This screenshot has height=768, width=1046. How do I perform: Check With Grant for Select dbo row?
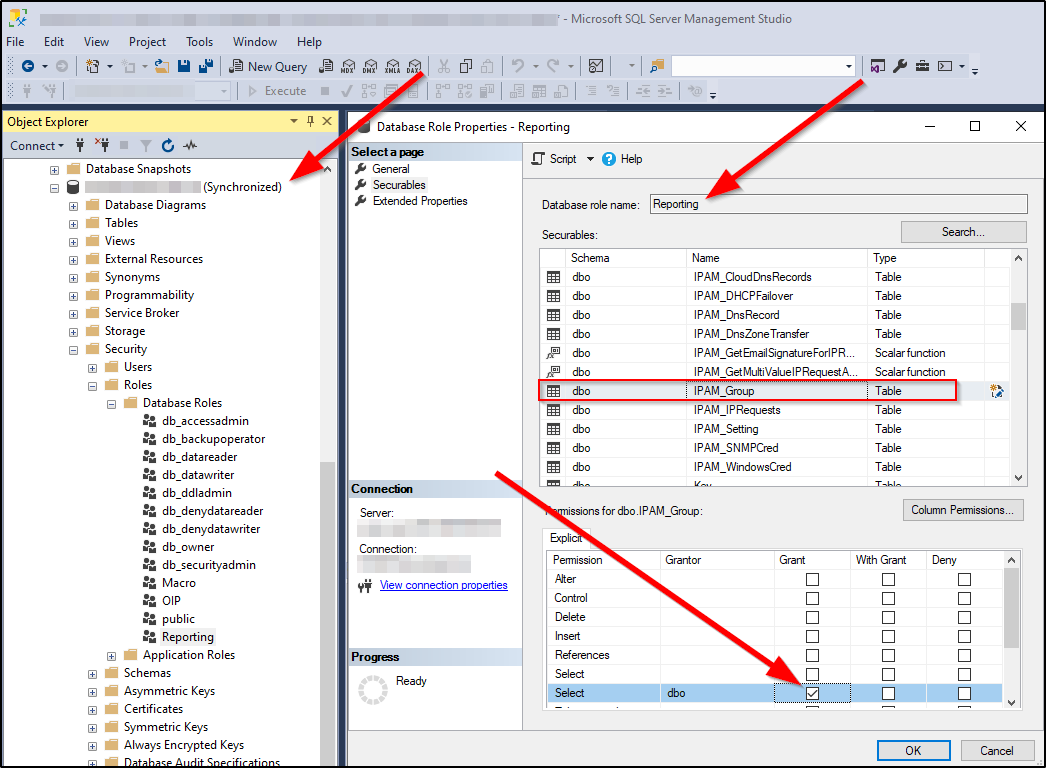pyautogui.click(x=888, y=693)
